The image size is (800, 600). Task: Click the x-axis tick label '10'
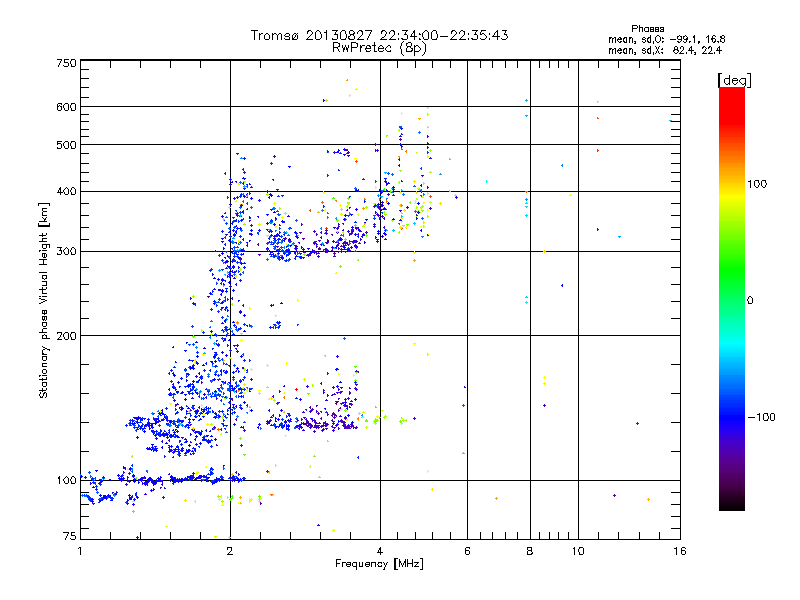click(578, 551)
